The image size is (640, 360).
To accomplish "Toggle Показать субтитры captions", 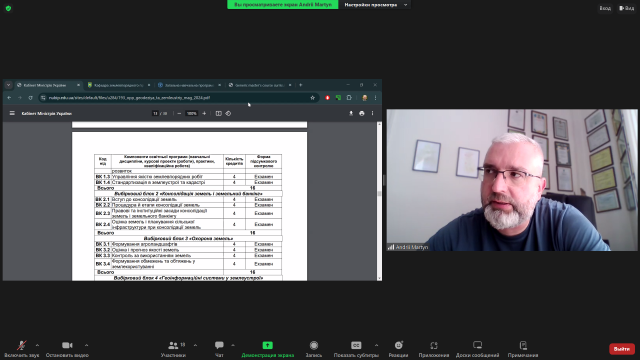I will point(356,349).
